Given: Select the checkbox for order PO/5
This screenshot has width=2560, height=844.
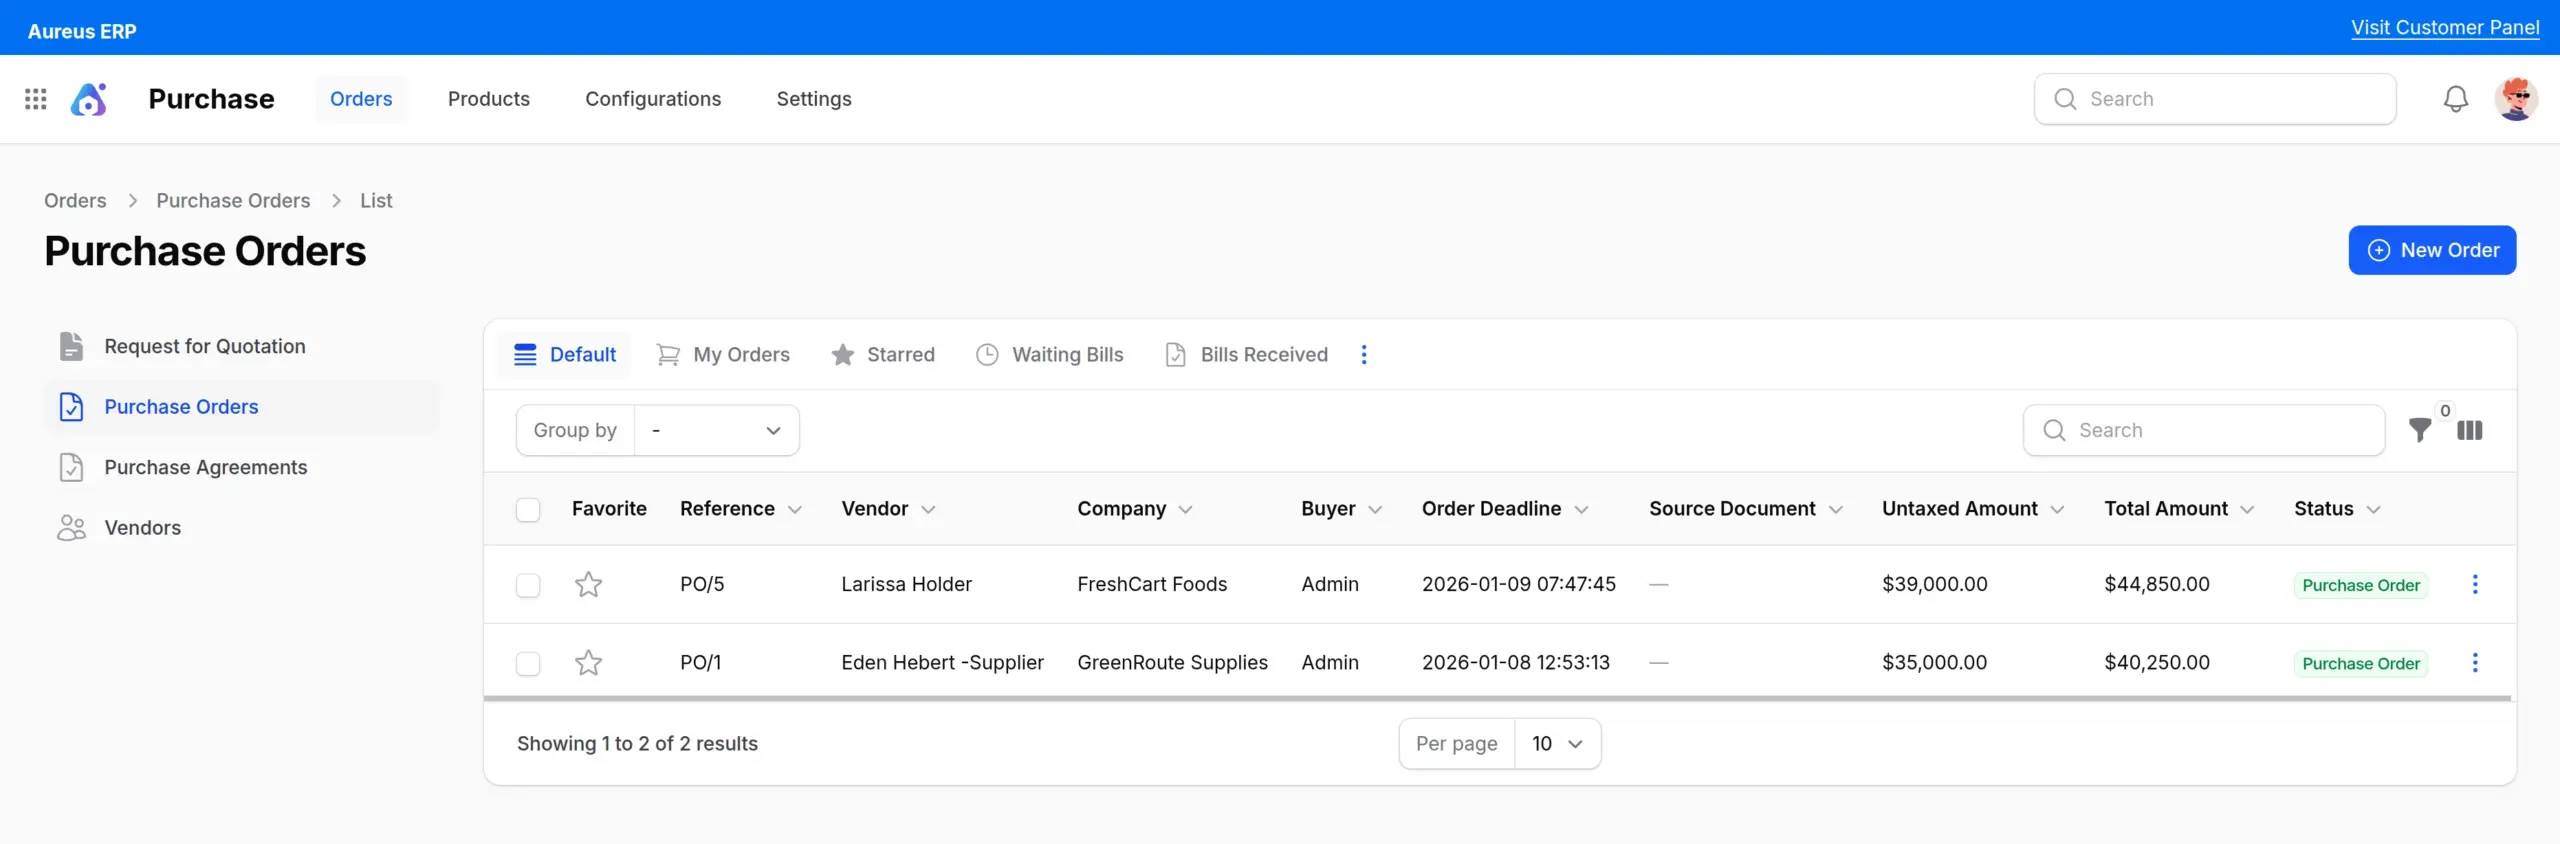Looking at the screenshot, I should 528,585.
